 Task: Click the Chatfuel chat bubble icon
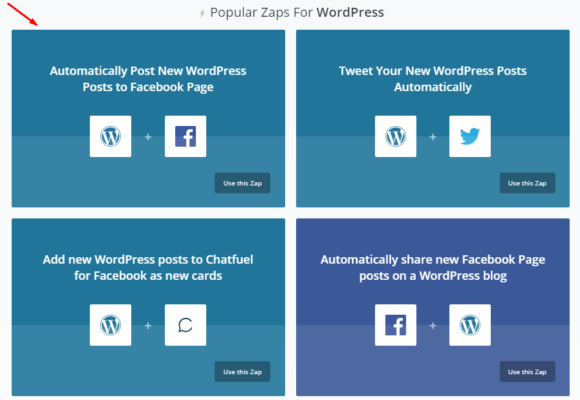point(185,325)
